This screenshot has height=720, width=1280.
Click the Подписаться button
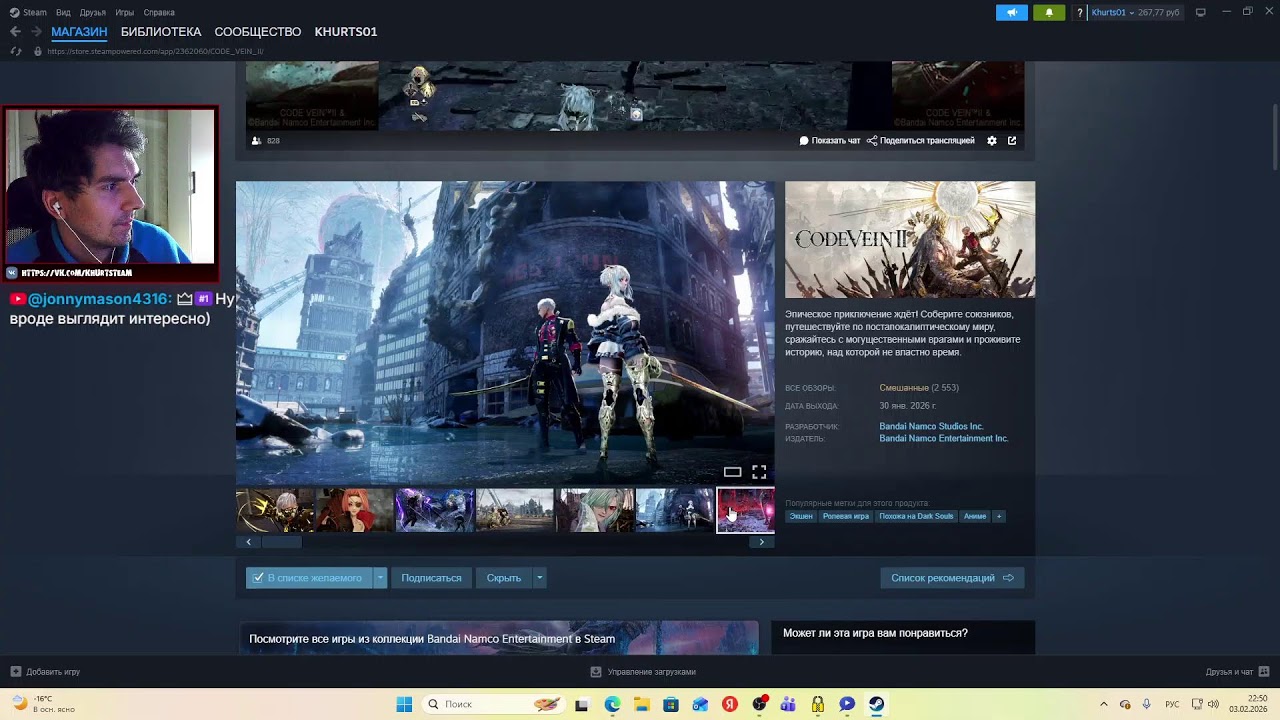[431, 578]
